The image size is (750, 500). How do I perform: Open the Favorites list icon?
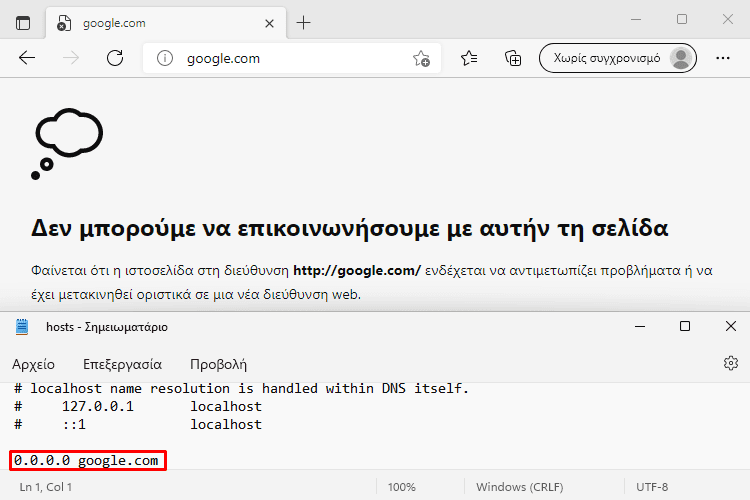[469, 58]
